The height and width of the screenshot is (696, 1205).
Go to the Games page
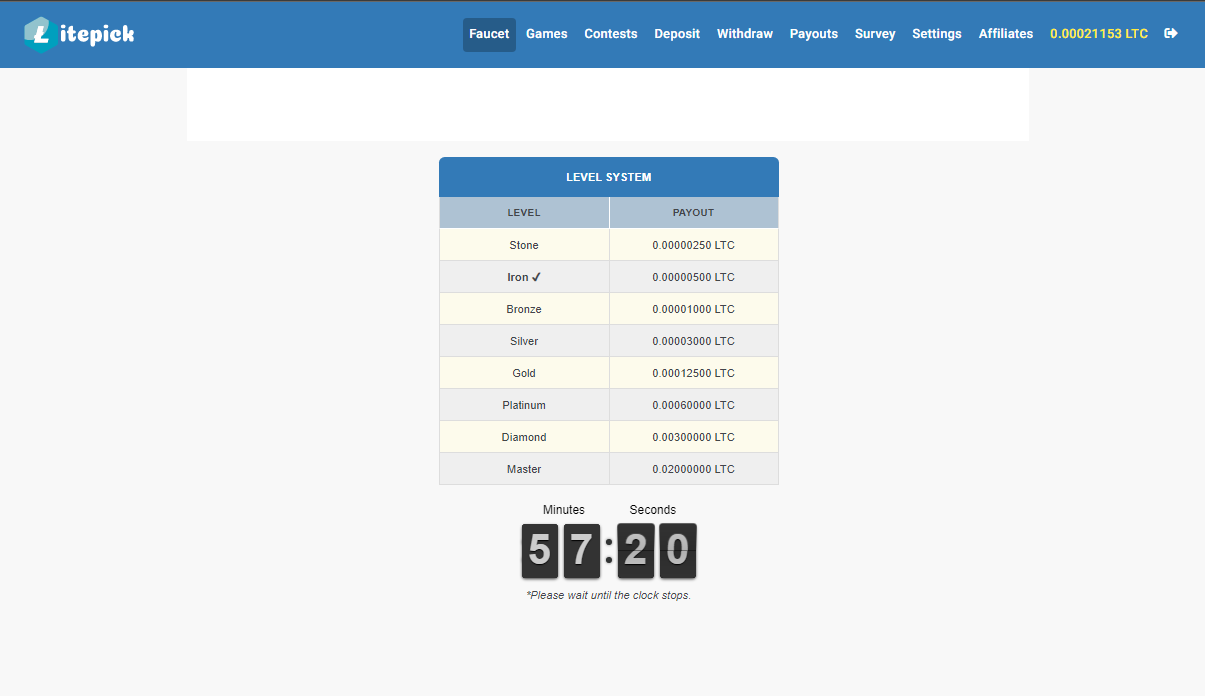point(547,34)
